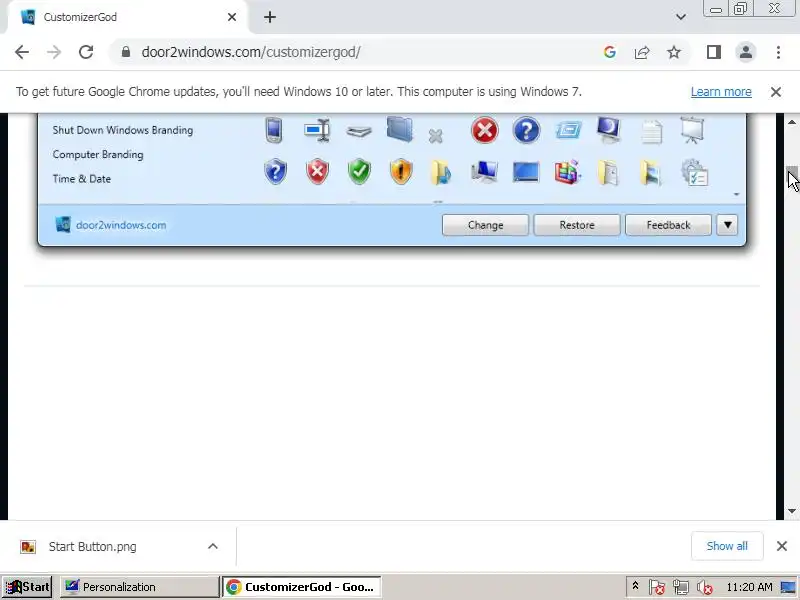The height and width of the screenshot is (600, 800).
Task: Click the Restore button
Action: pyautogui.click(x=577, y=225)
